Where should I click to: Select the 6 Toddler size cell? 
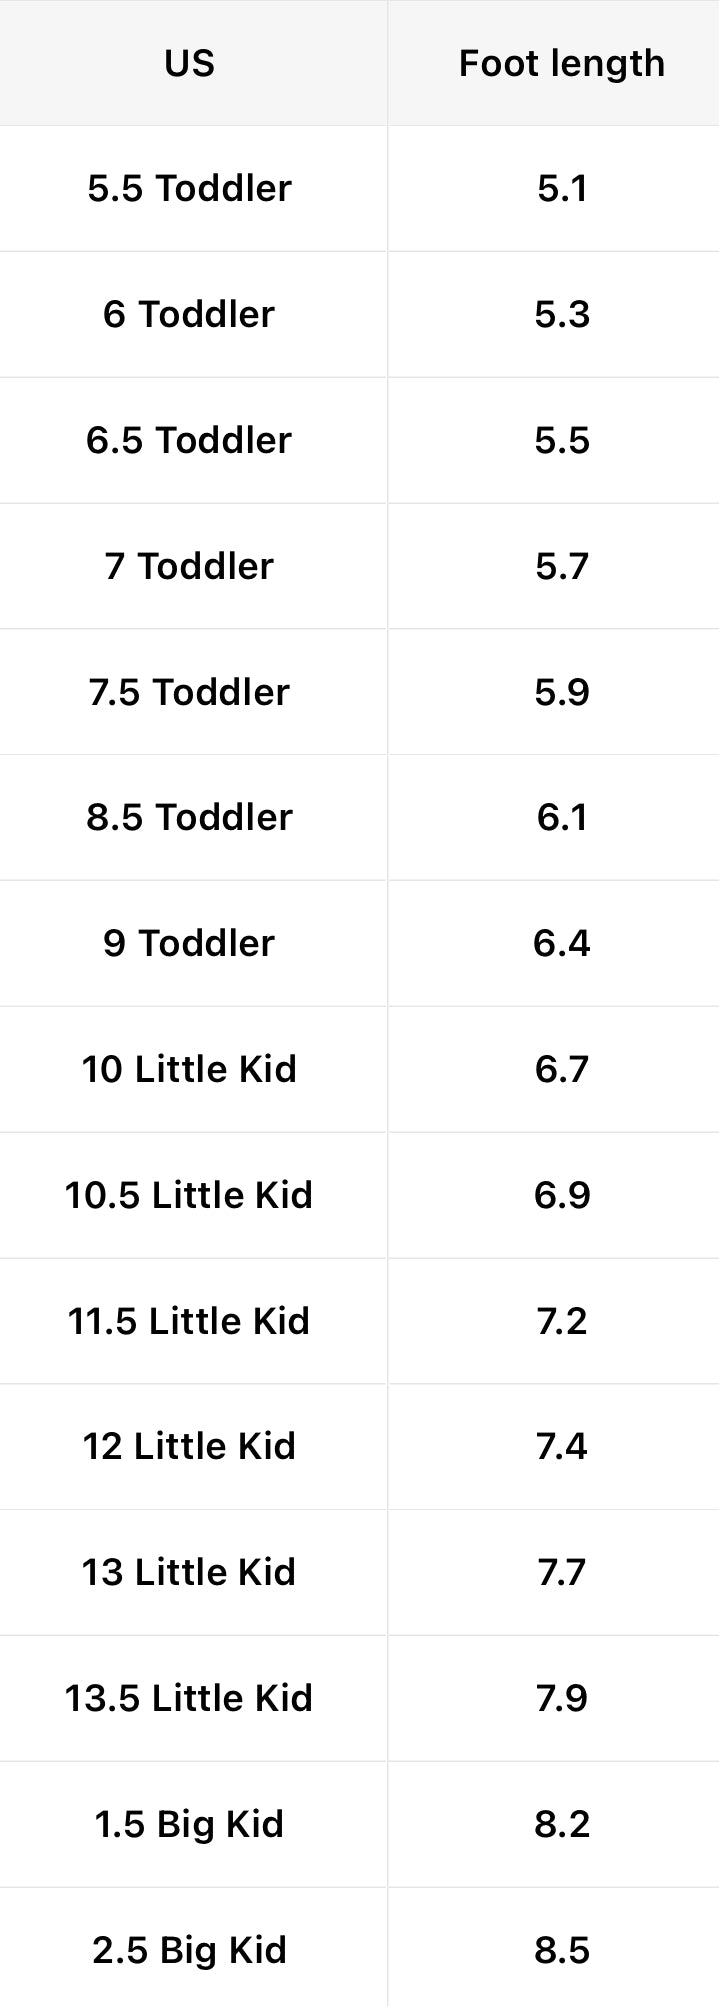pyautogui.click(x=189, y=314)
